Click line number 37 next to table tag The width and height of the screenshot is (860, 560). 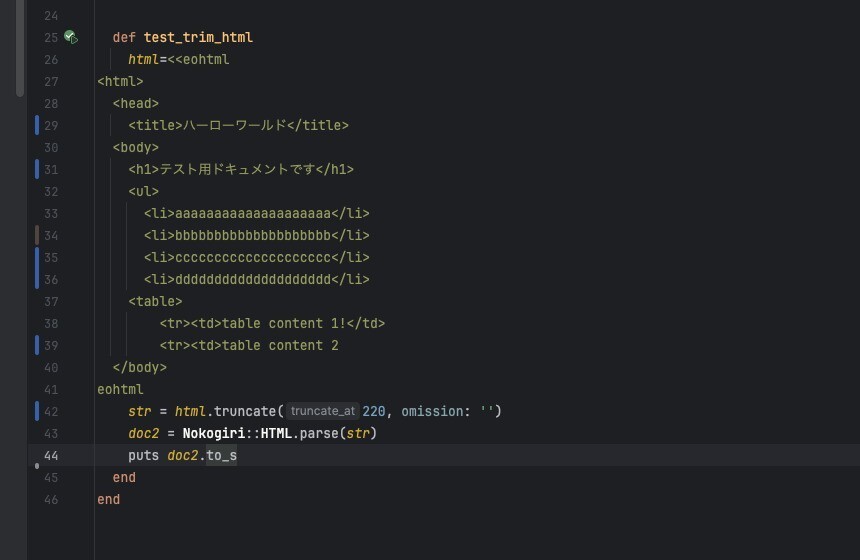coord(51,301)
